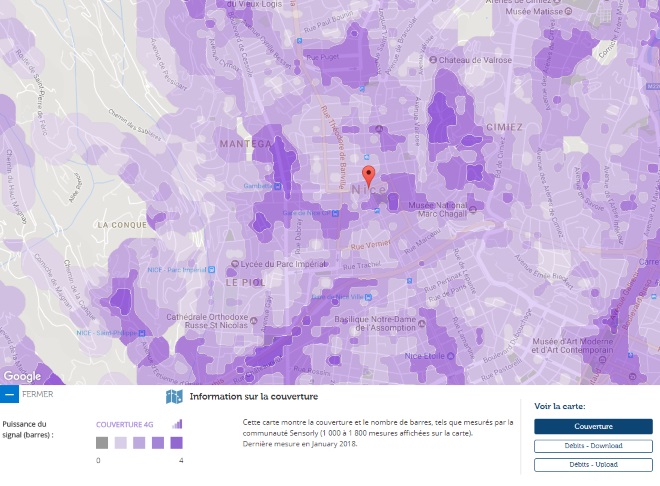Show the Couverture map view
Image resolution: width=660 pixels, height=486 pixels.
593,426
